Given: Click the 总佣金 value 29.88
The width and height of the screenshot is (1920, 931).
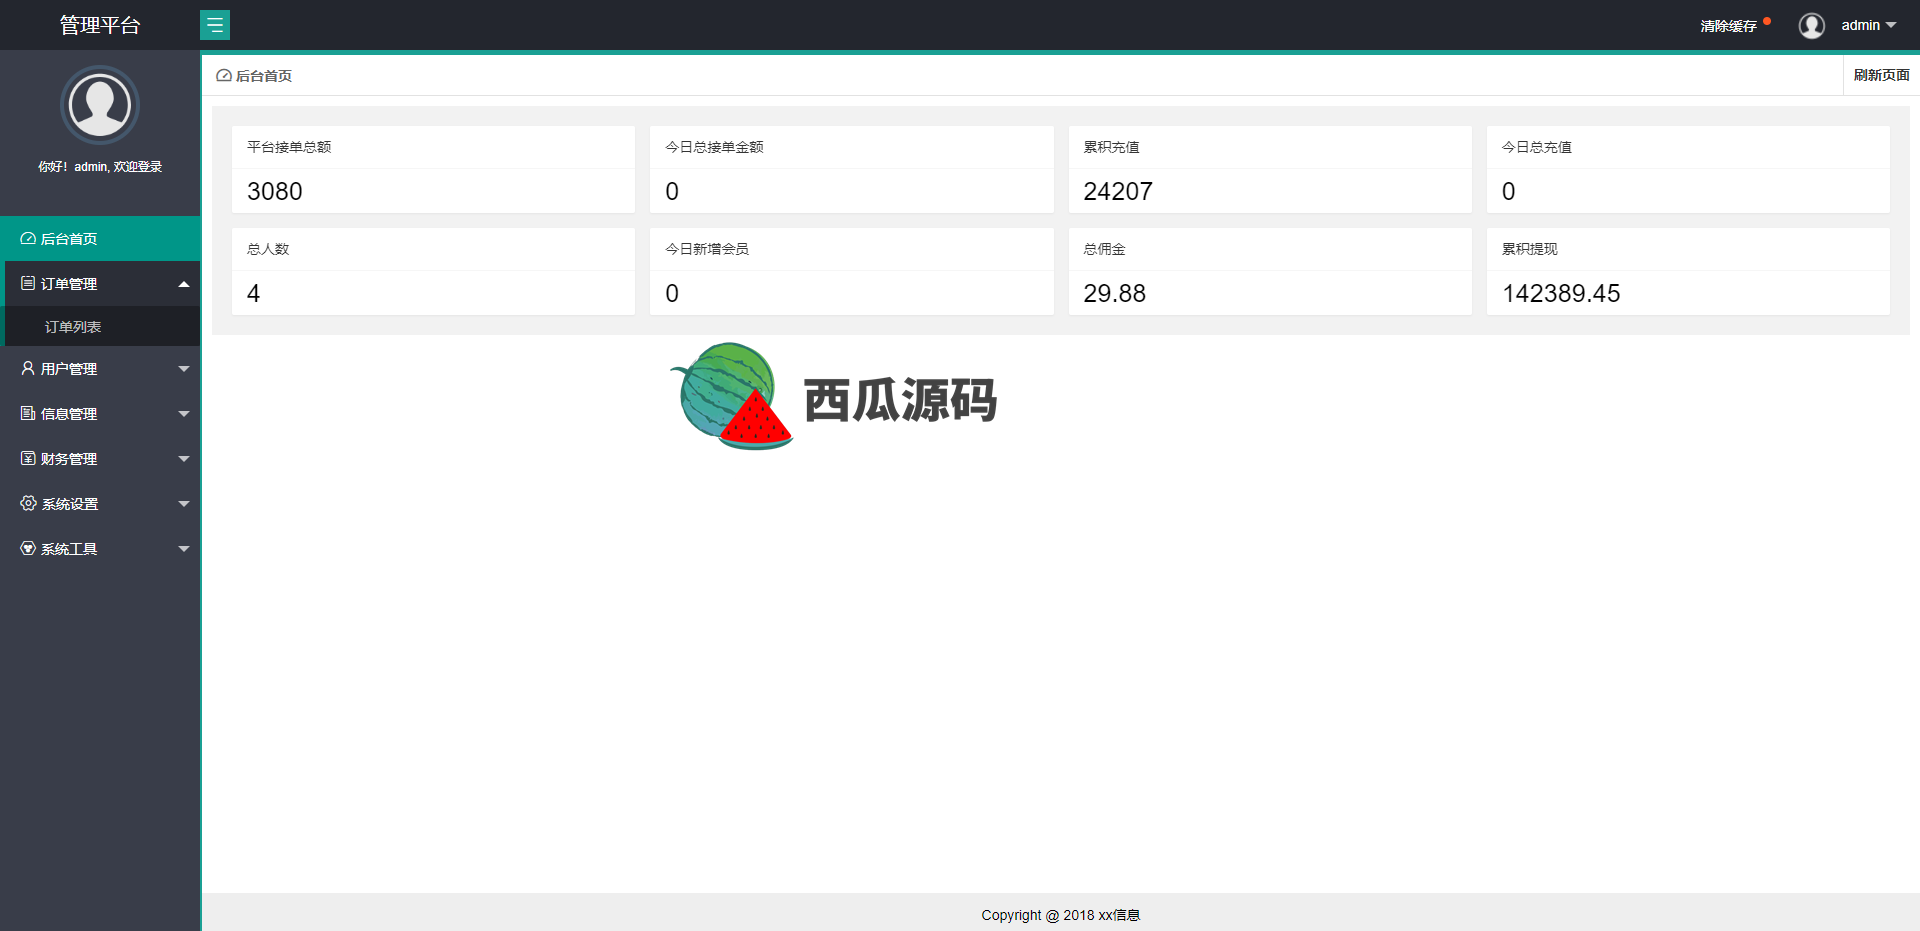Looking at the screenshot, I should 1114,293.
